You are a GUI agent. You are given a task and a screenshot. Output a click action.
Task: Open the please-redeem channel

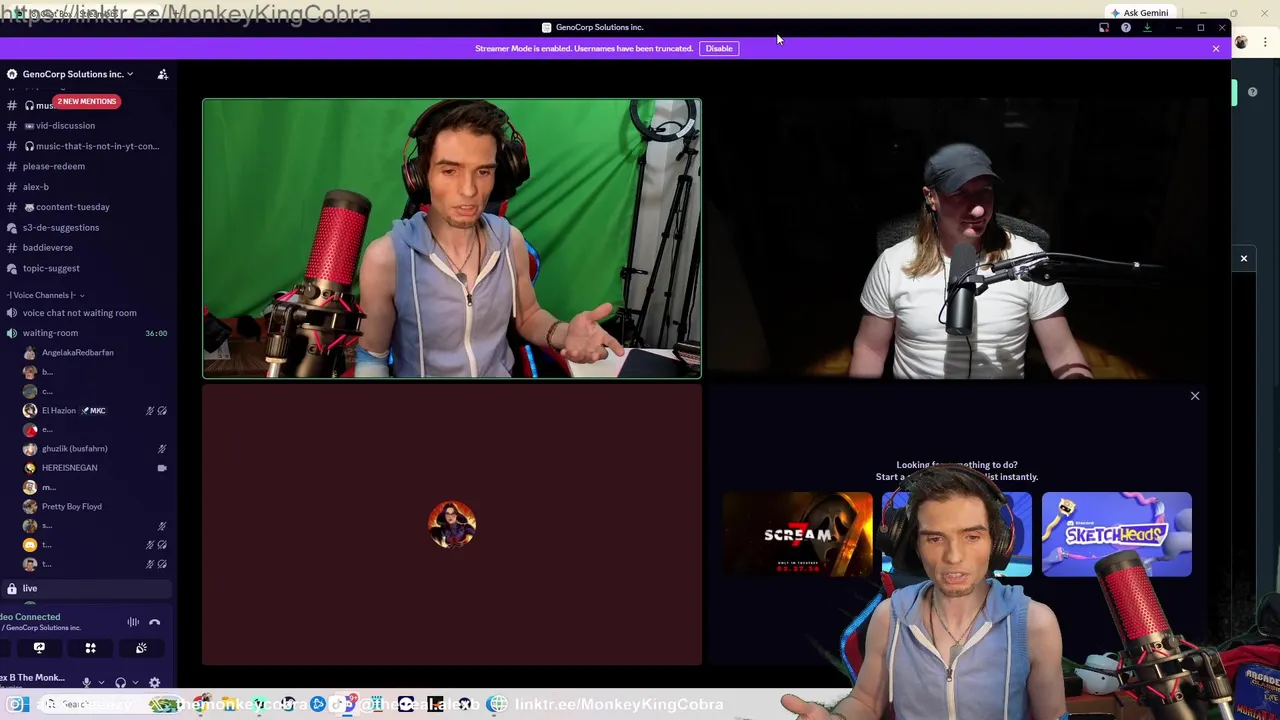tap(87, 166)
